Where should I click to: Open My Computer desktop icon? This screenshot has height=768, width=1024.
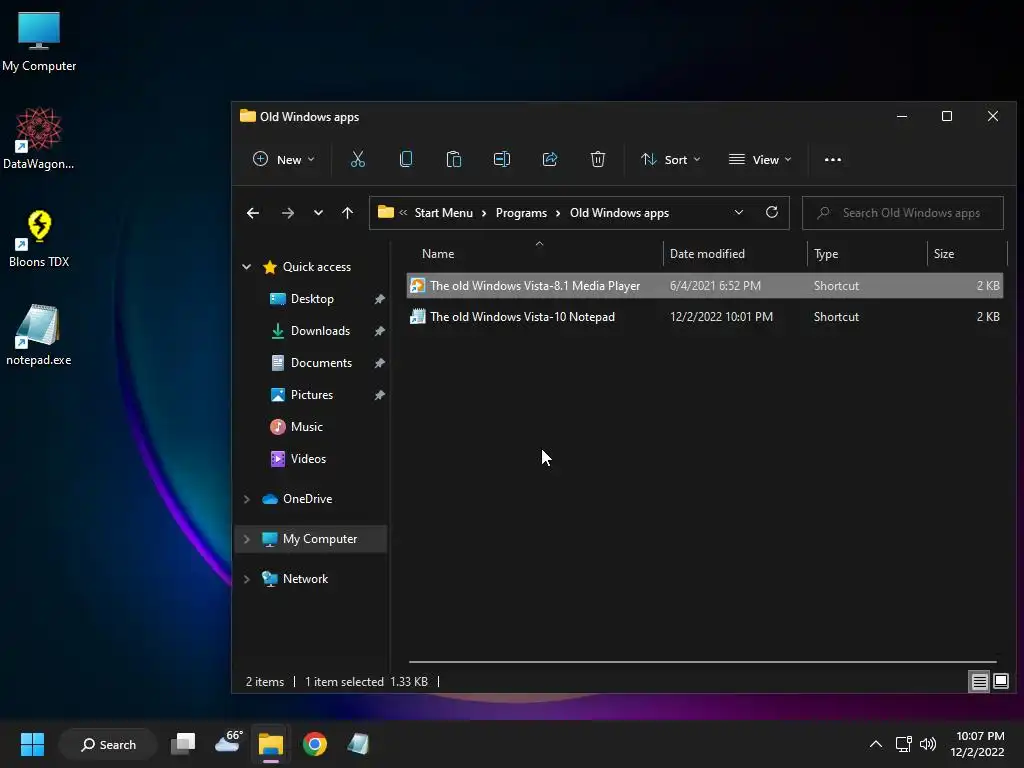pos(39,42)
